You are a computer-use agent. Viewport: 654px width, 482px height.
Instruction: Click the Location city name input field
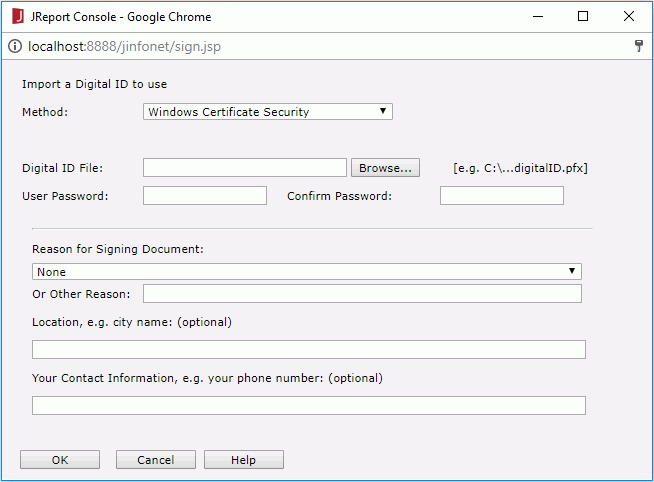coord(309,349)
